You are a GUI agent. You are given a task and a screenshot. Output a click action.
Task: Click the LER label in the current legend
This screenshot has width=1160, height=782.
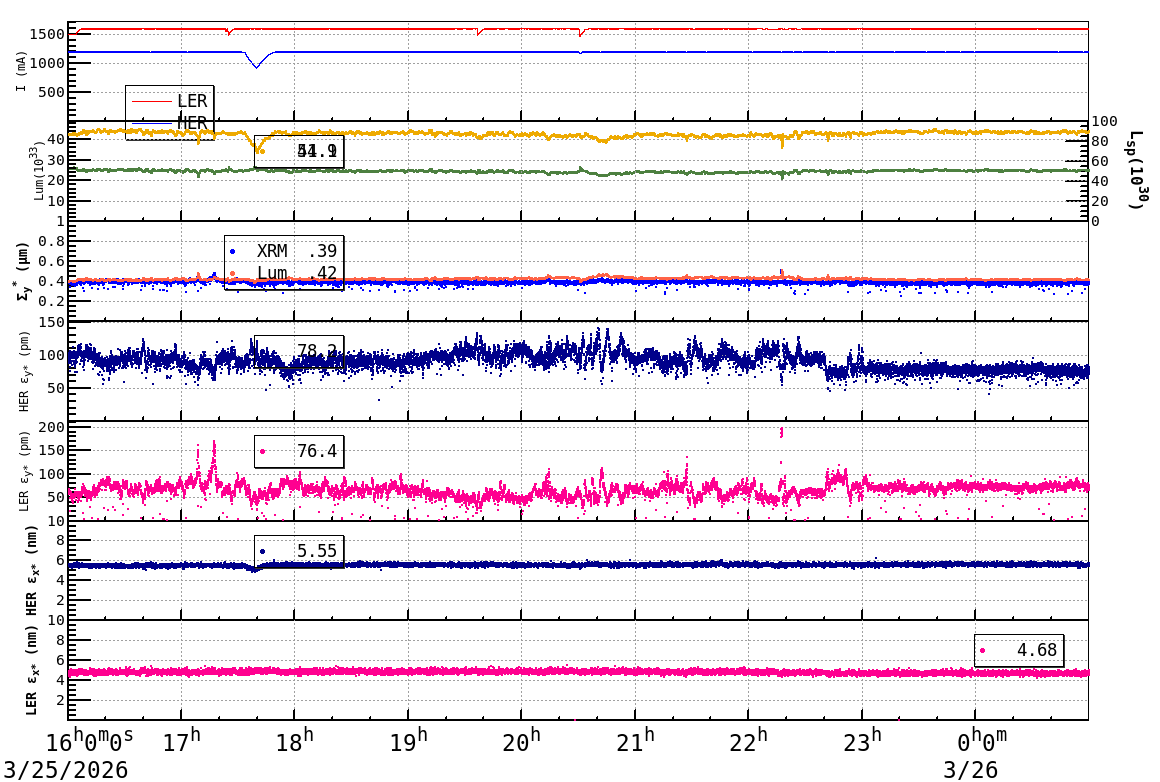(x=192, y=101)
